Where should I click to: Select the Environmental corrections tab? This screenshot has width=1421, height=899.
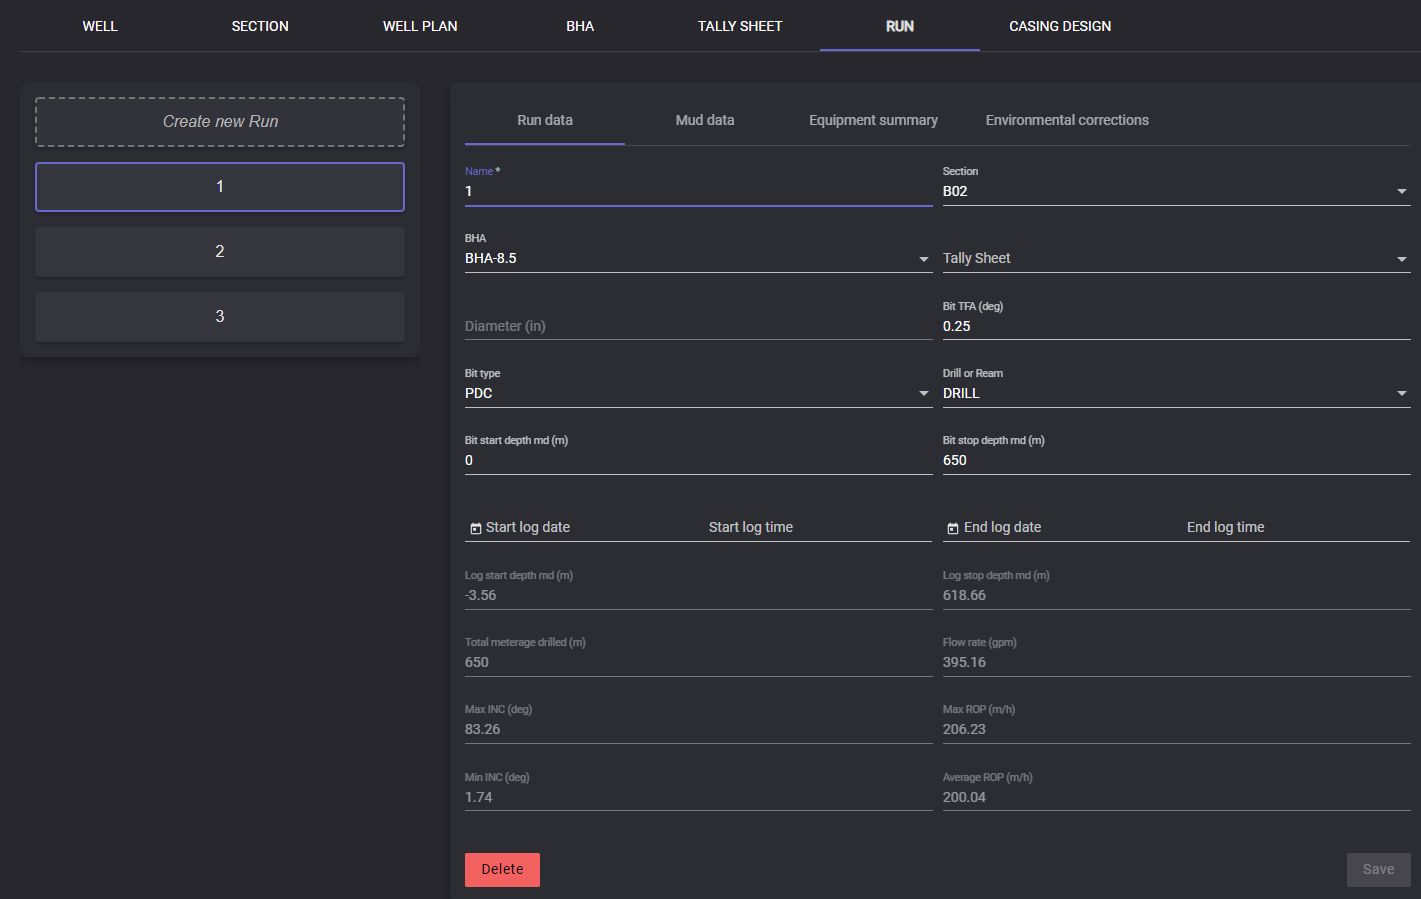[1066, 120]
